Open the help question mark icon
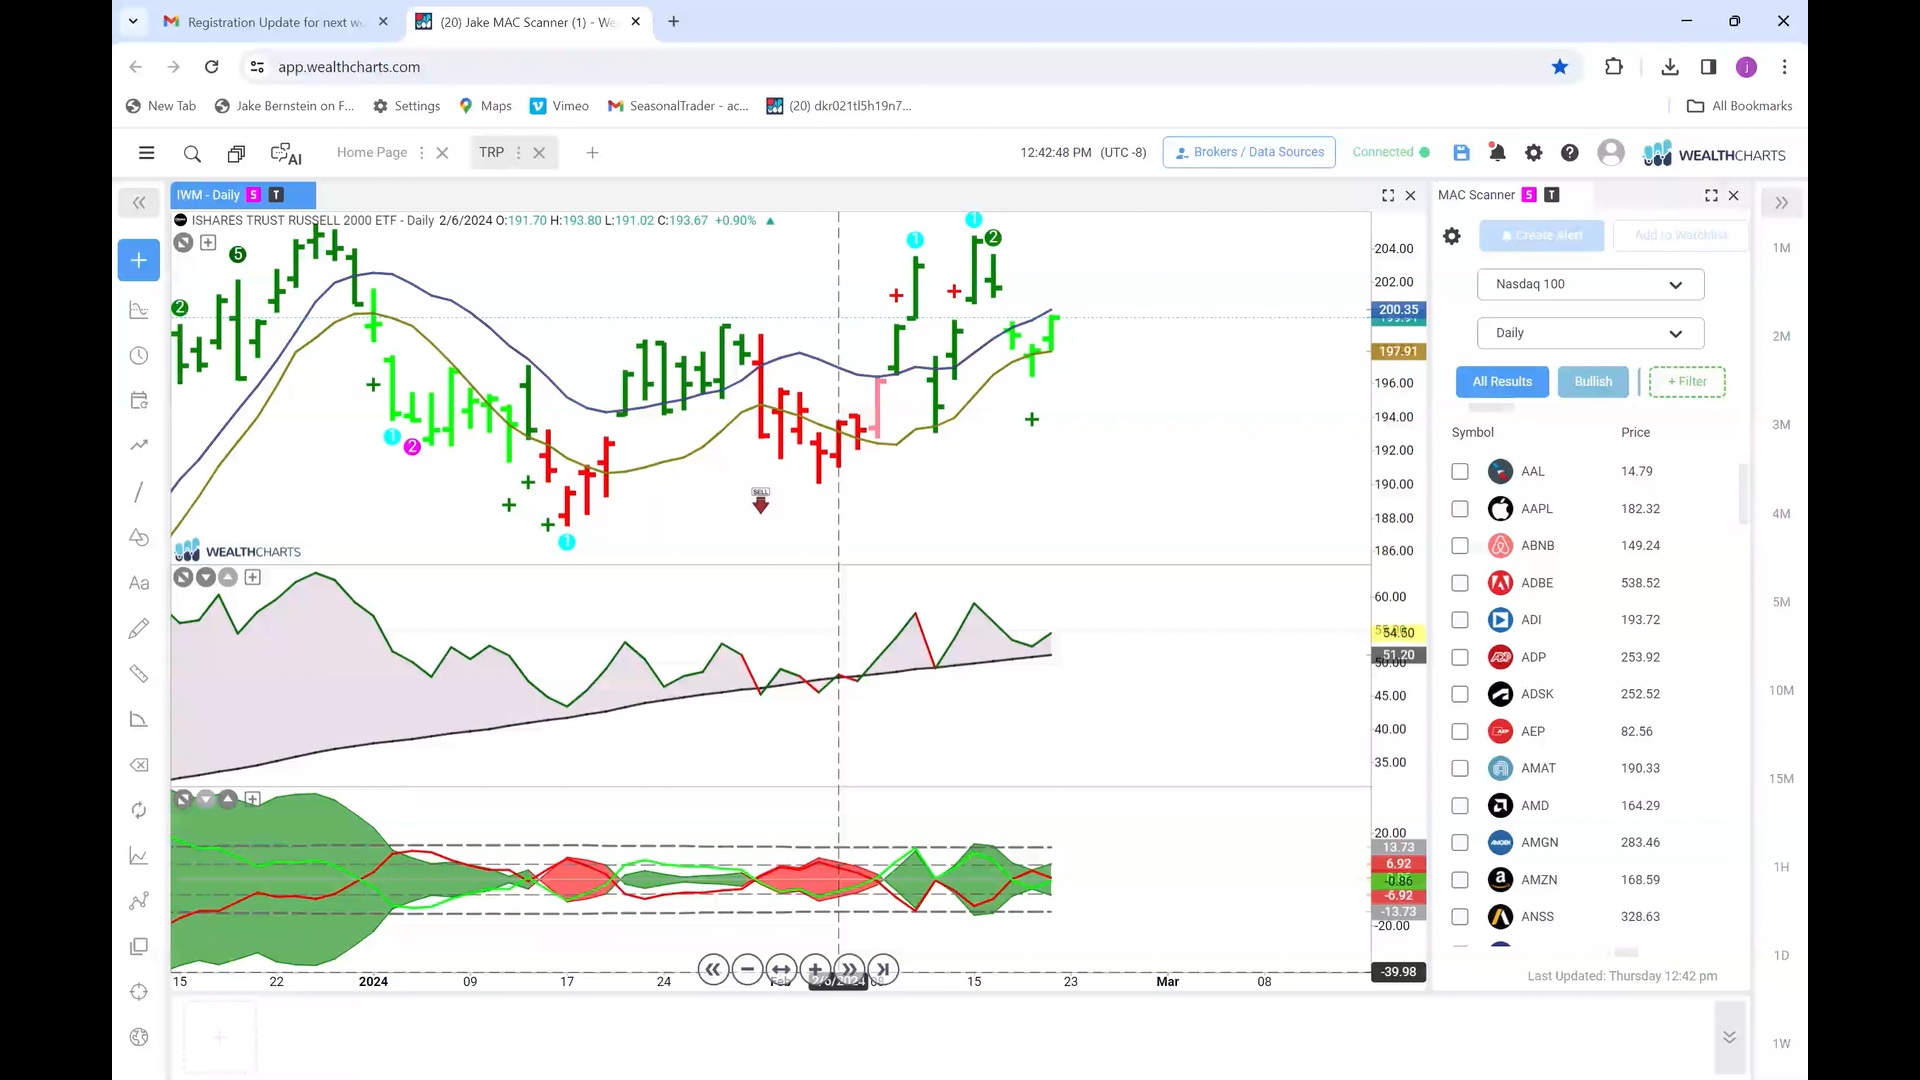The height and width of the screenshot is (1080, 1920). pos(1570,152)
